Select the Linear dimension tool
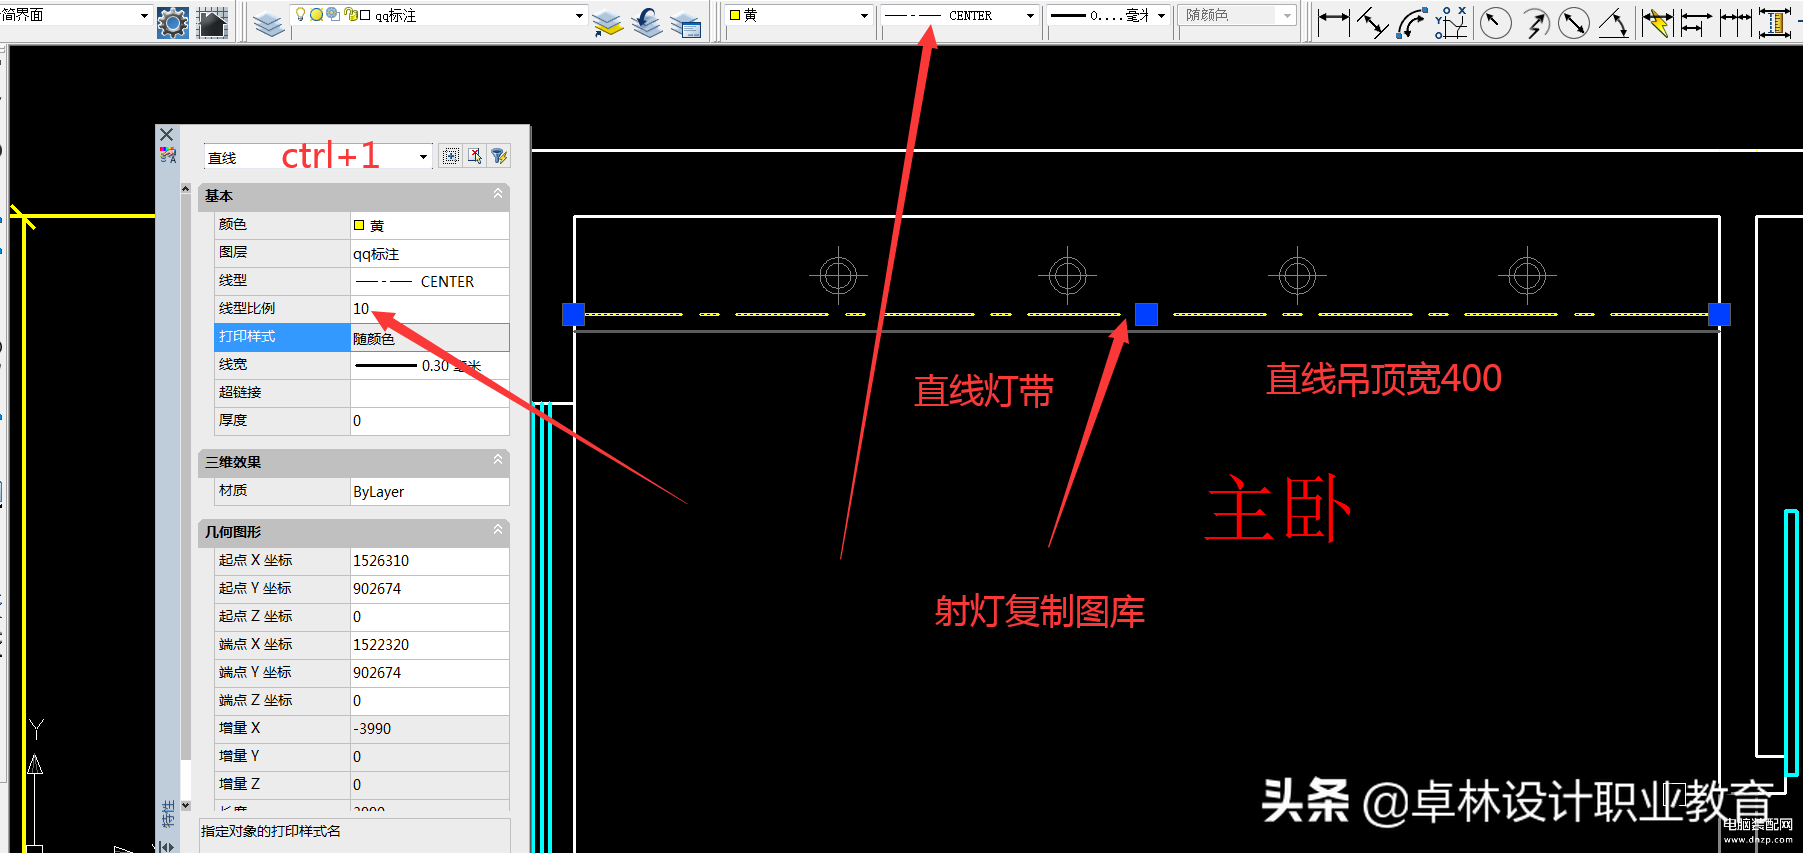 click(1333, 22)
